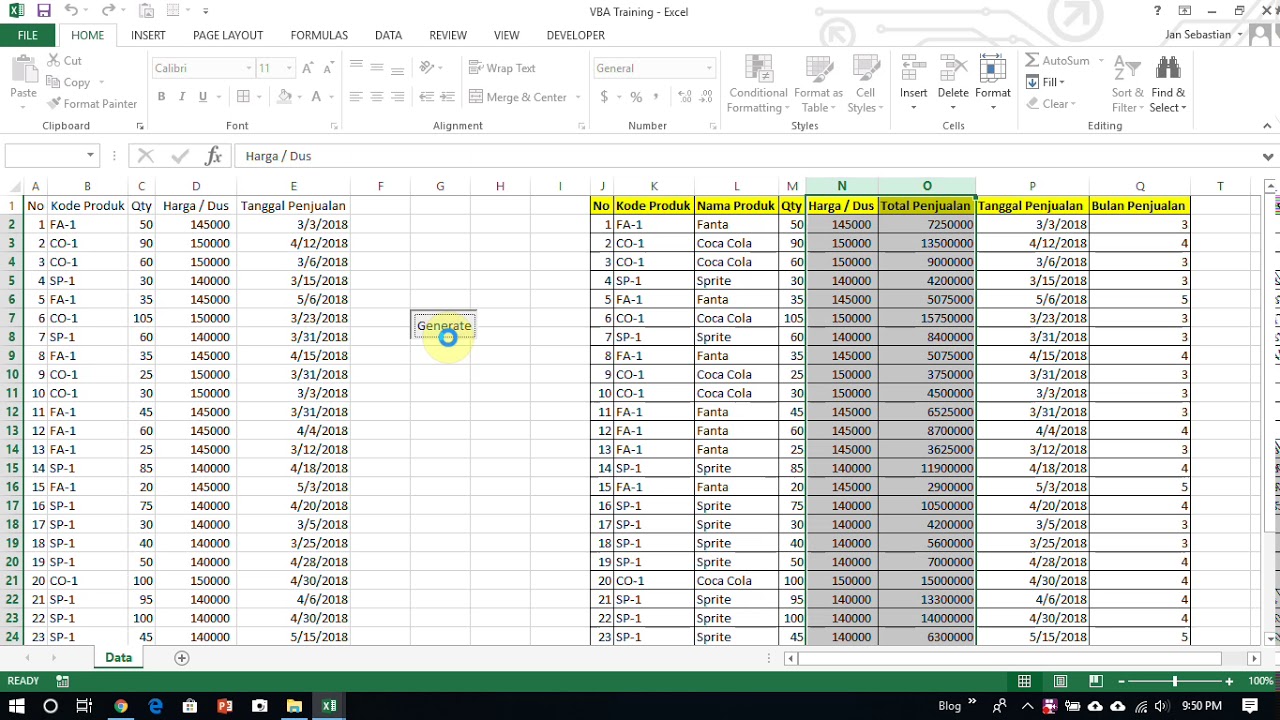The width and height of the screenshot is (1280, 720).
Task: Open the font size dropdown
Action: point(289,68)
